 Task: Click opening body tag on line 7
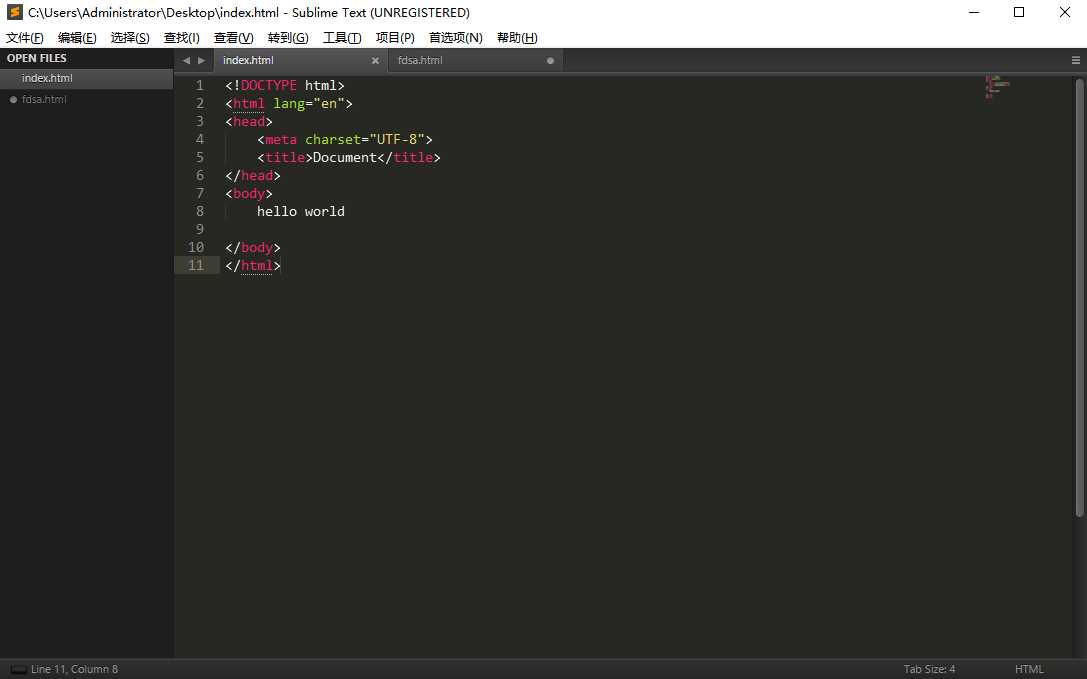(249, 194)
